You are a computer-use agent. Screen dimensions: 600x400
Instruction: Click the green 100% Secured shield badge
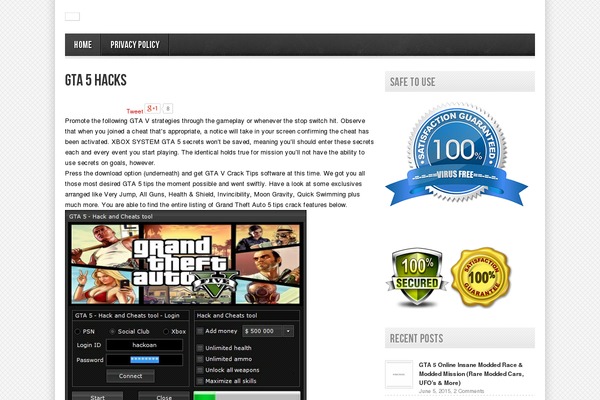click(x=417, y=277)
